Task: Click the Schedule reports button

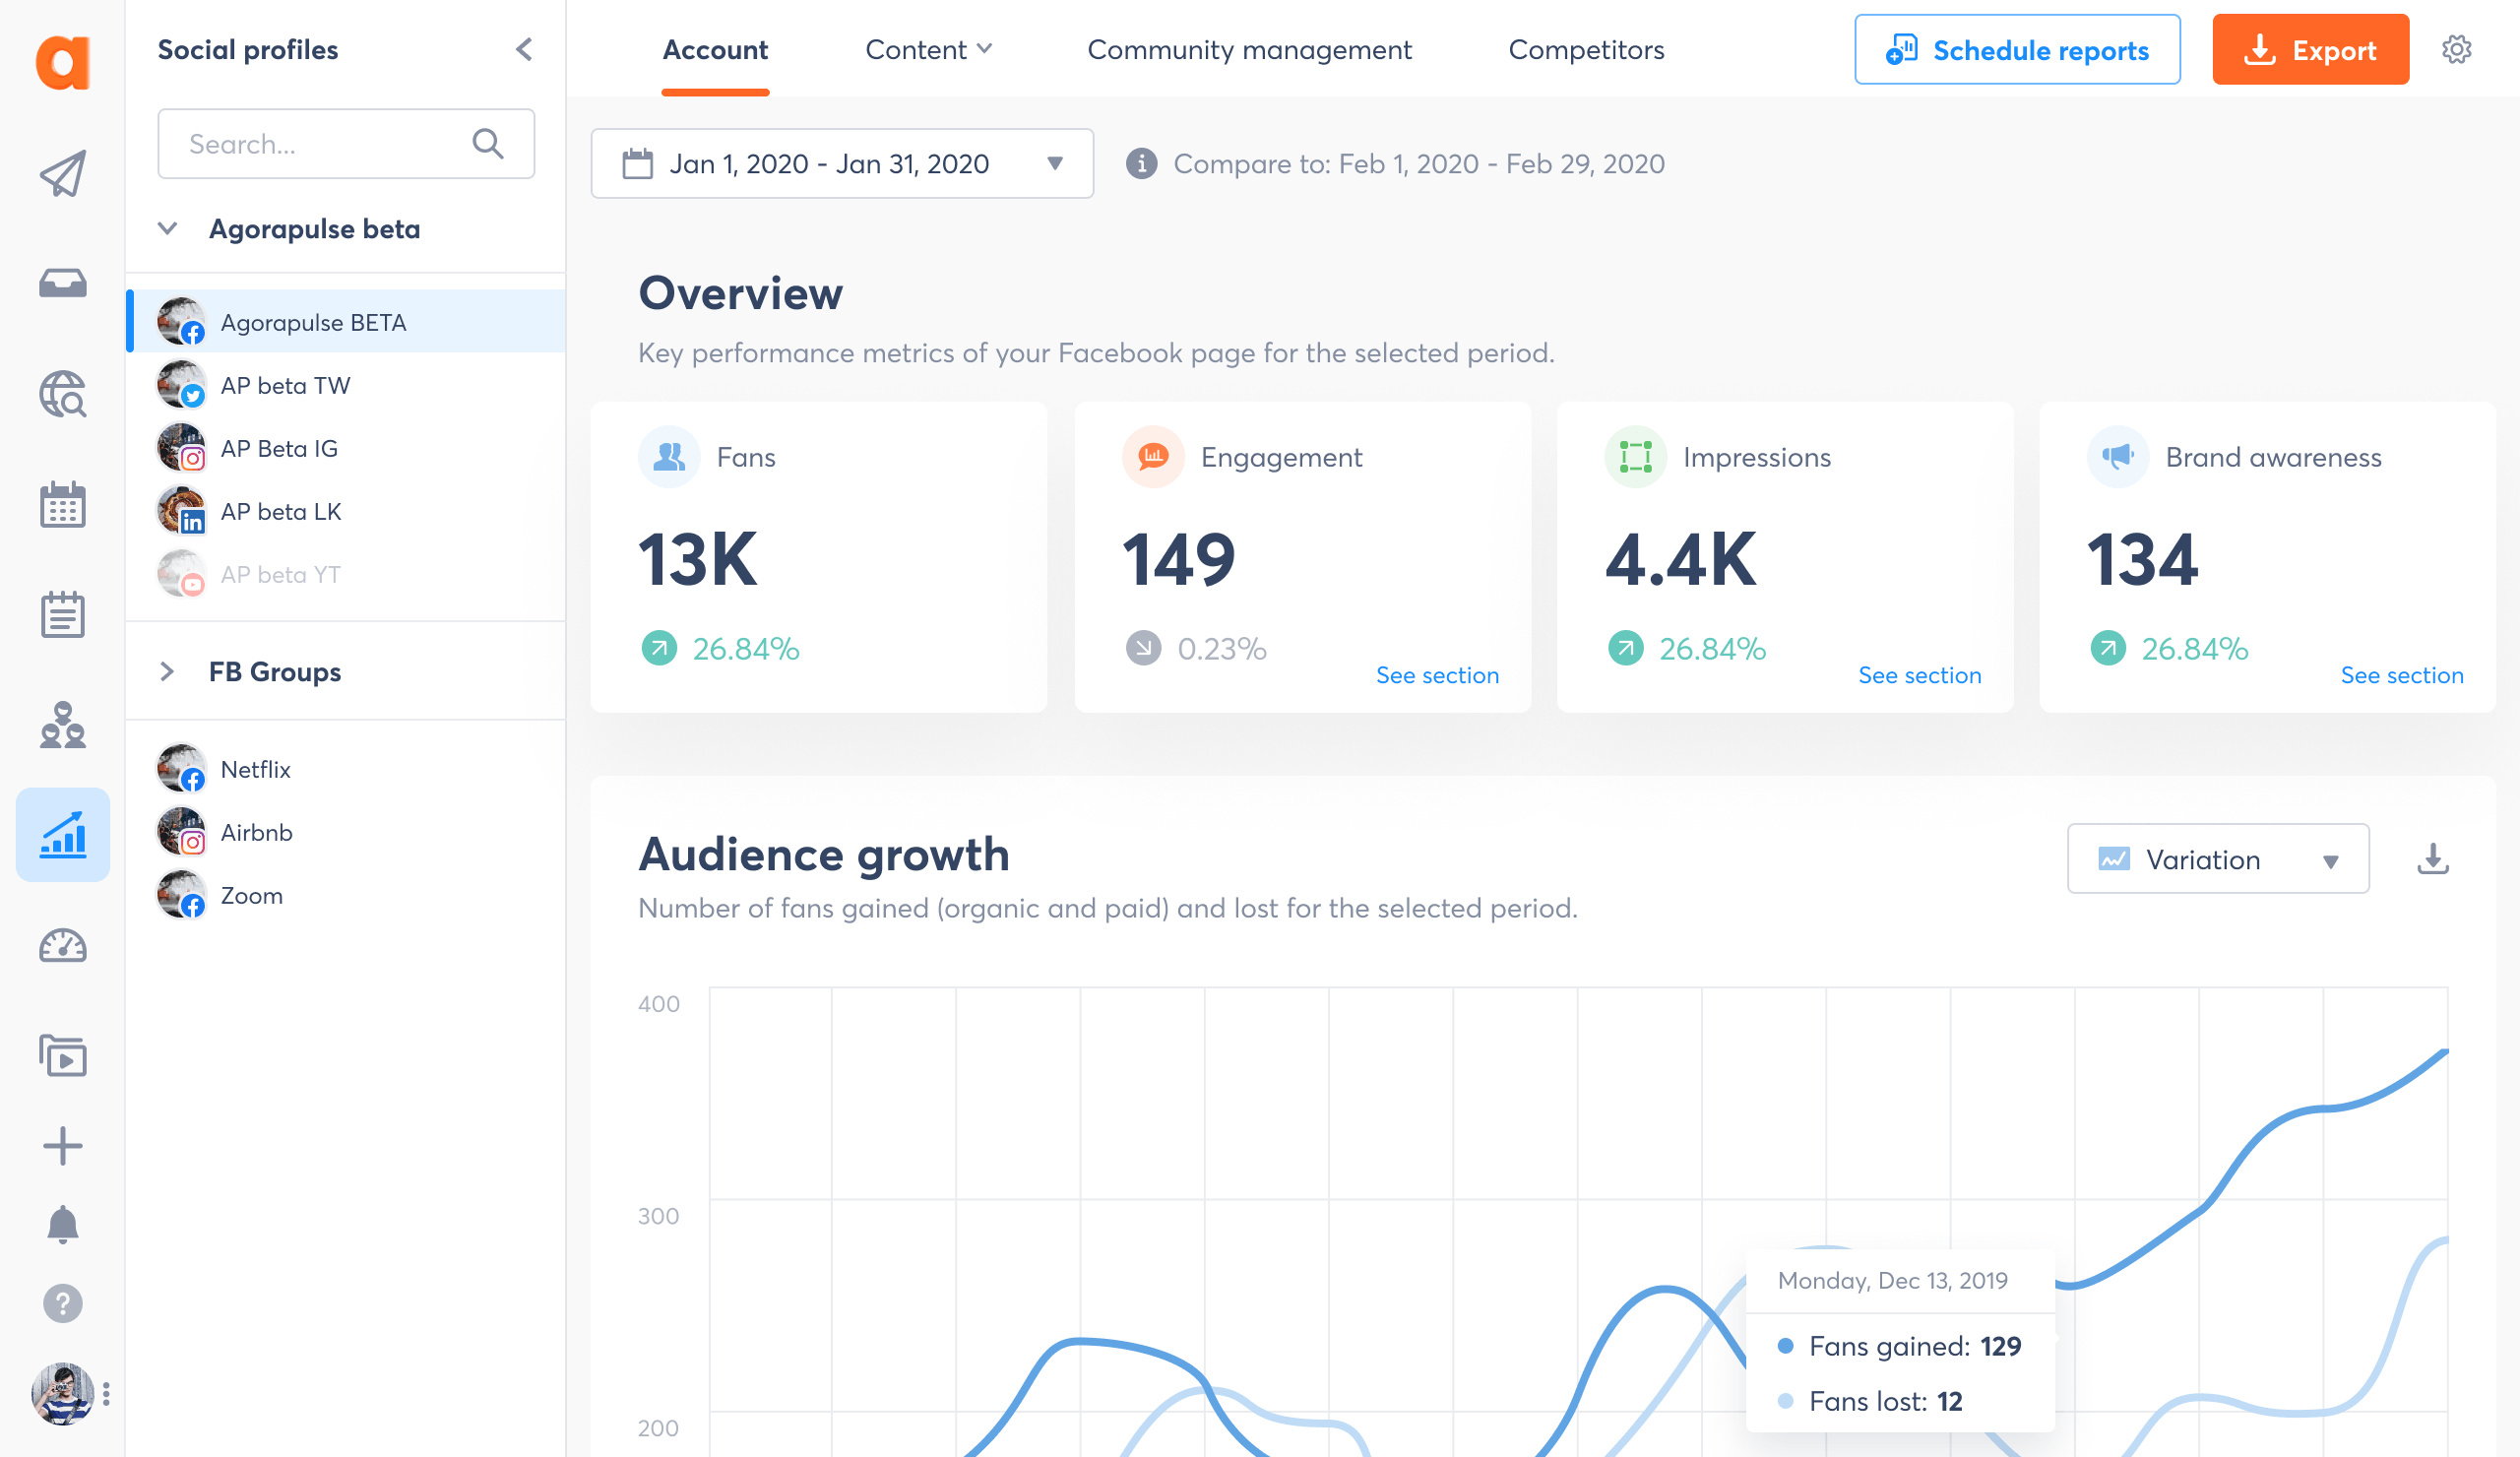Action: pos(2017,49)
